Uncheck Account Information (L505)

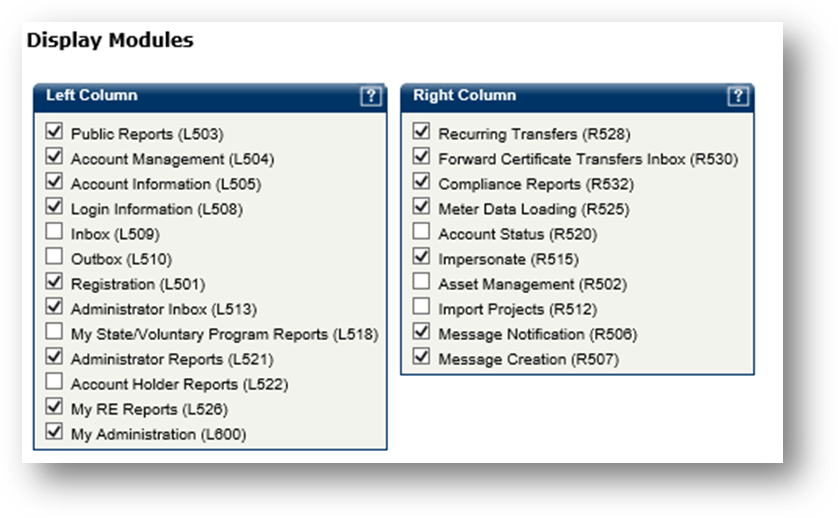coord(54,182)
